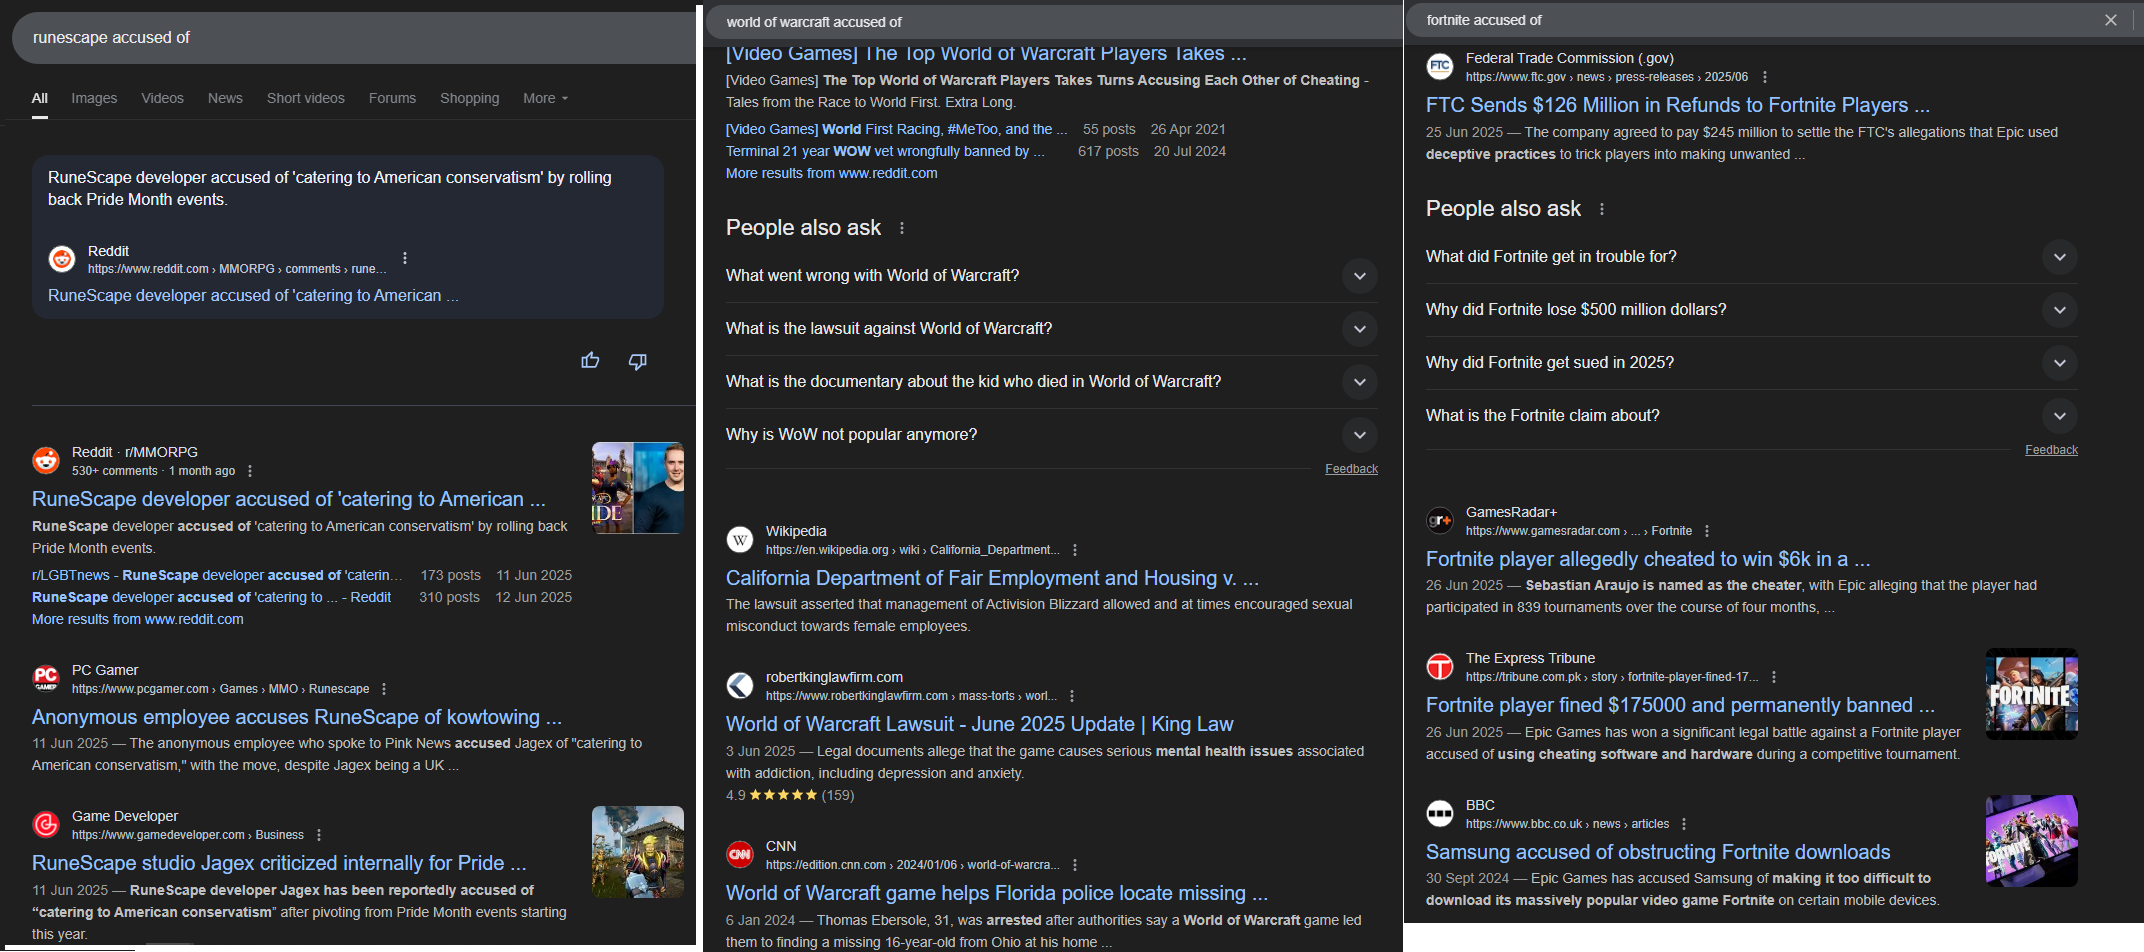The image size is (2144, 952).
Task: Click Game Developer site favicon
Action: [46, 824]
